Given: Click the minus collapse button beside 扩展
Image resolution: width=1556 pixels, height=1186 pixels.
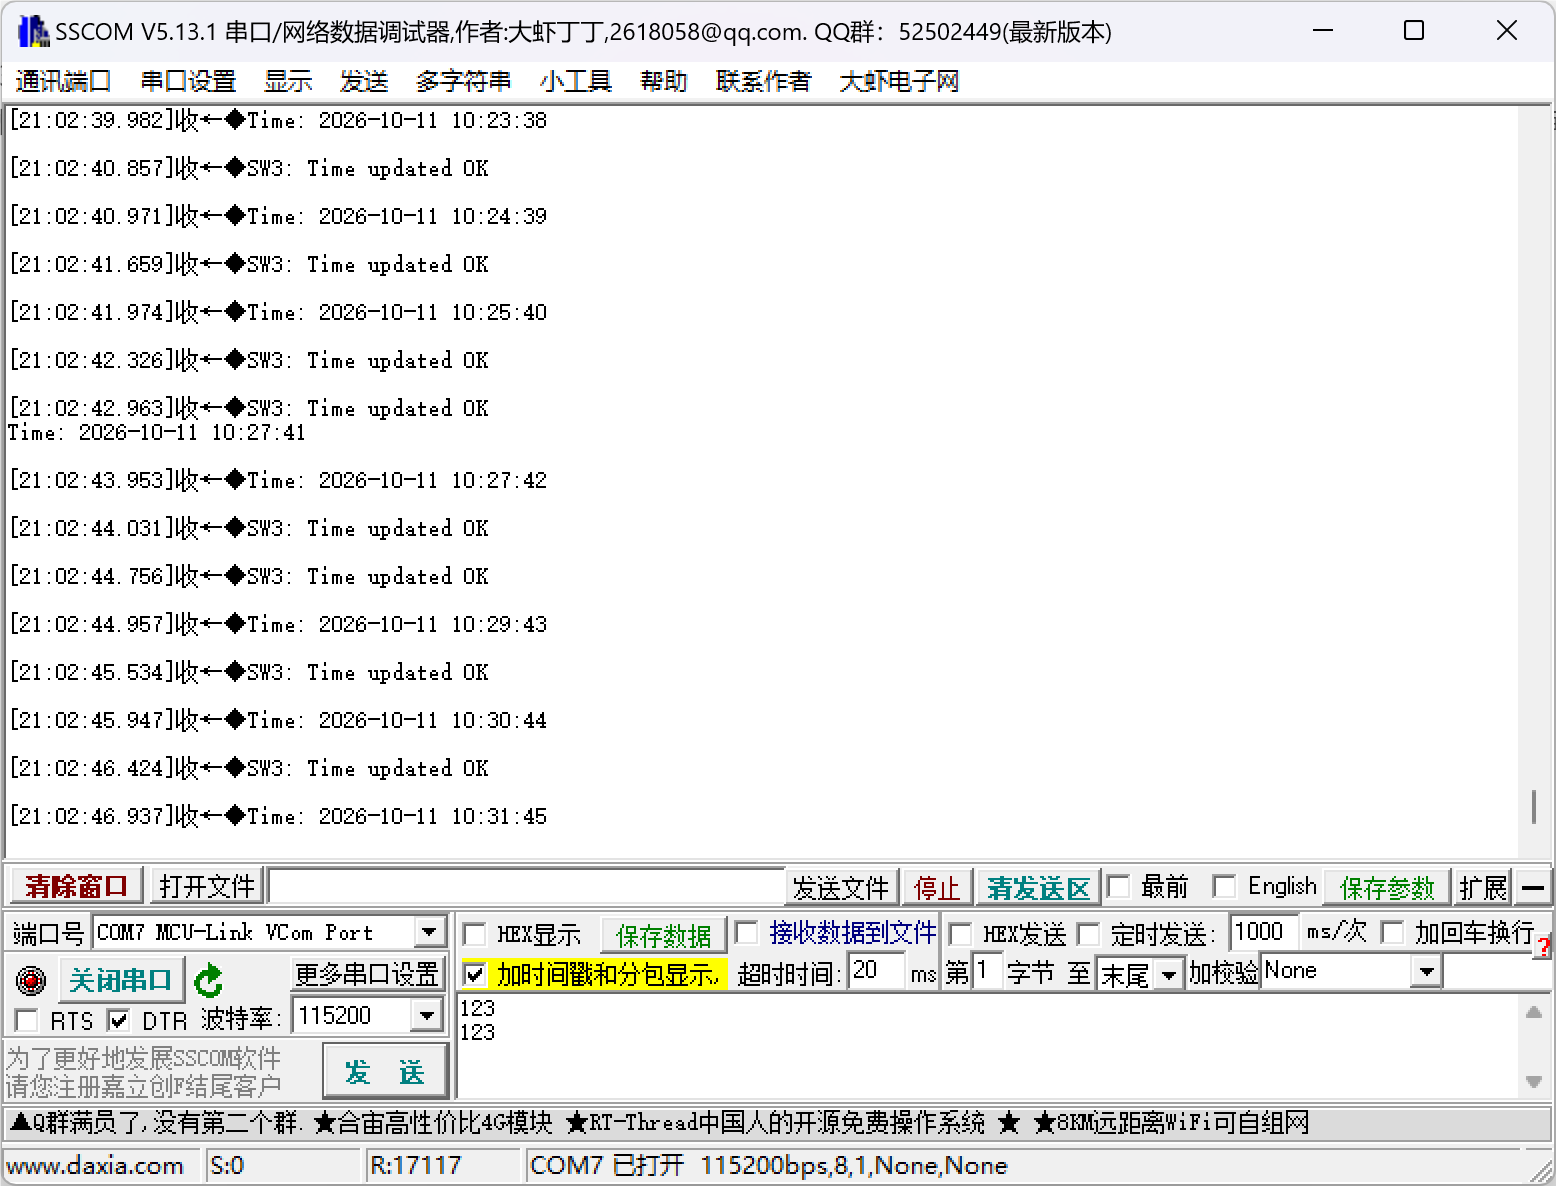Looking at the screenshot, I should (1533, 887).
